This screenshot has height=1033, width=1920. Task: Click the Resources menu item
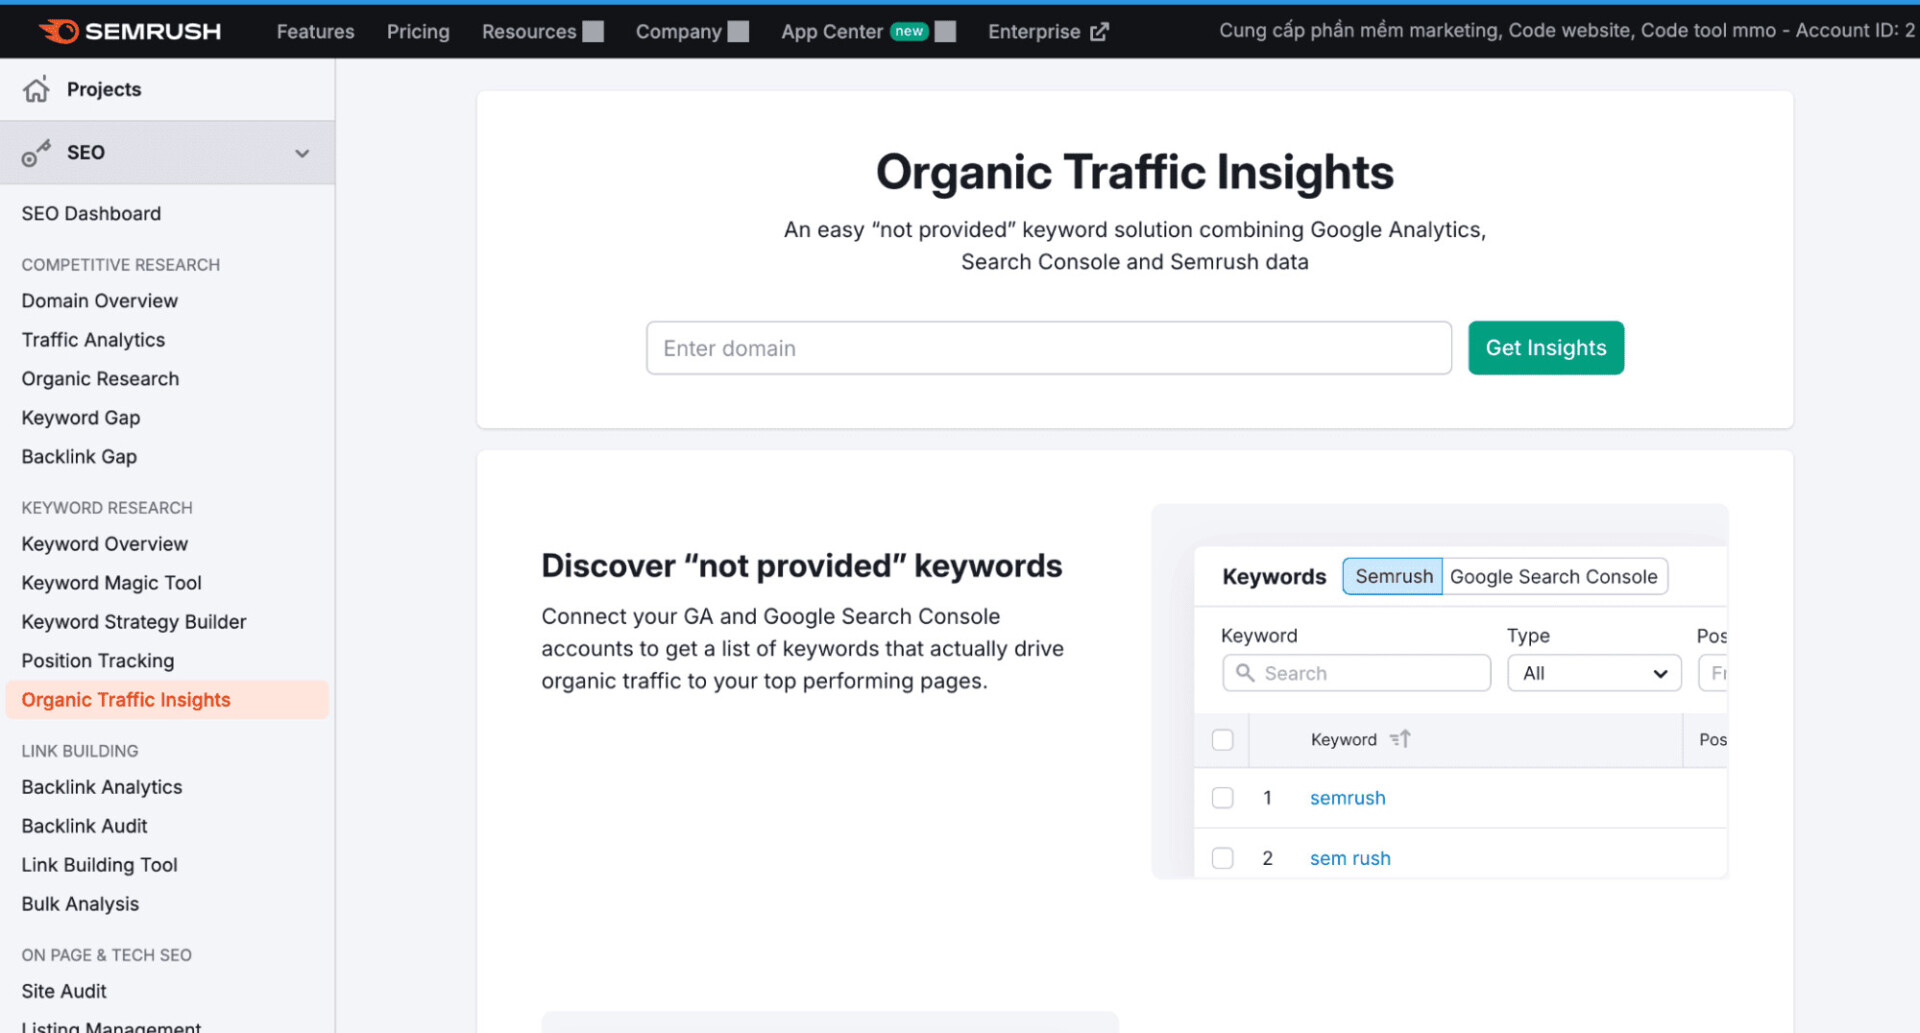tap(529, 32)
